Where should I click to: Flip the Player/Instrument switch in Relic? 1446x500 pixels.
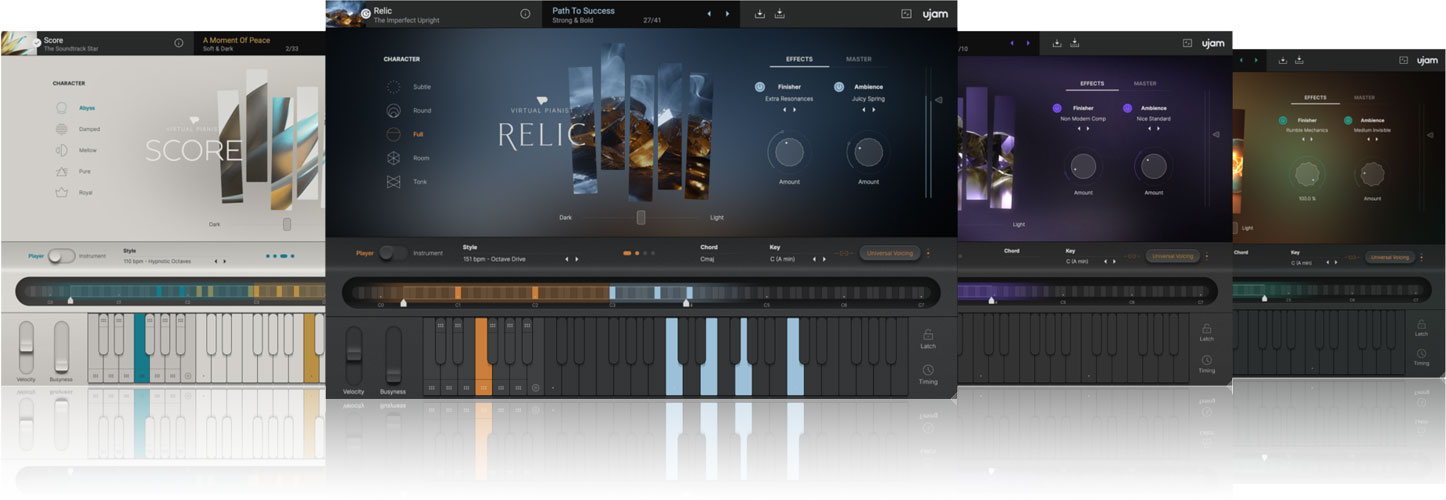click(392, 253)
